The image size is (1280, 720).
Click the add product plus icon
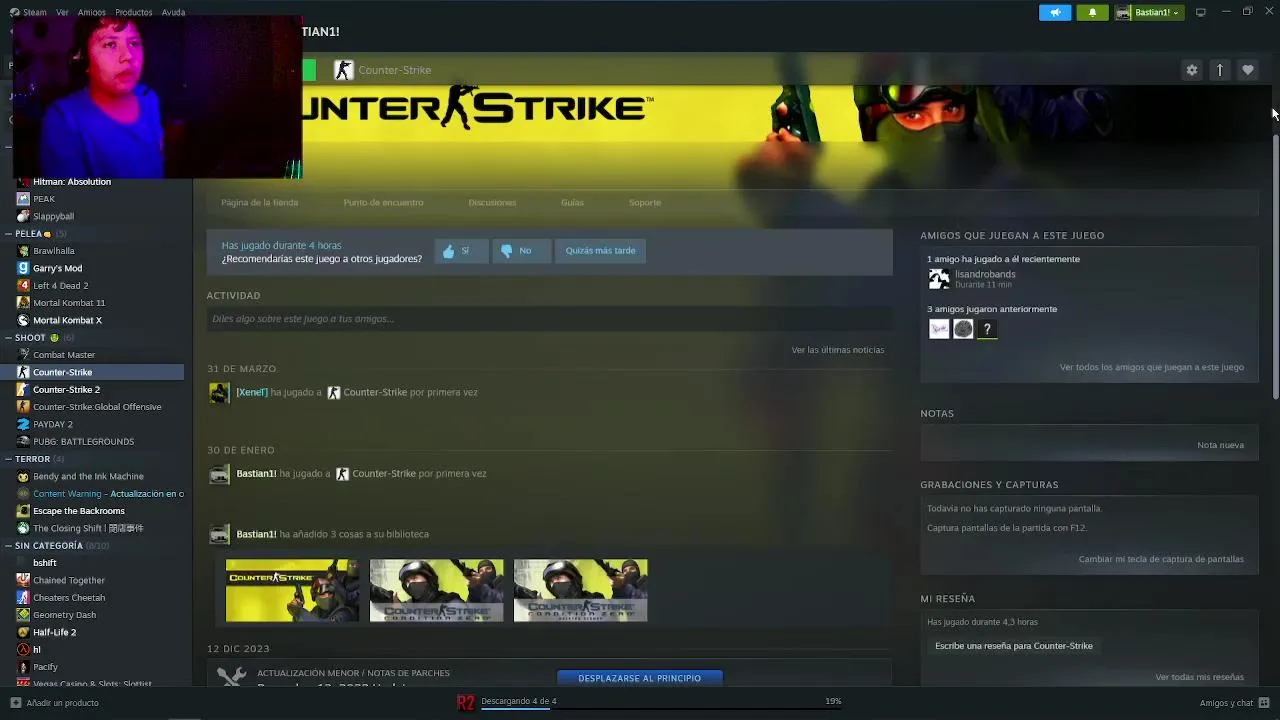(x=15, y=703)
